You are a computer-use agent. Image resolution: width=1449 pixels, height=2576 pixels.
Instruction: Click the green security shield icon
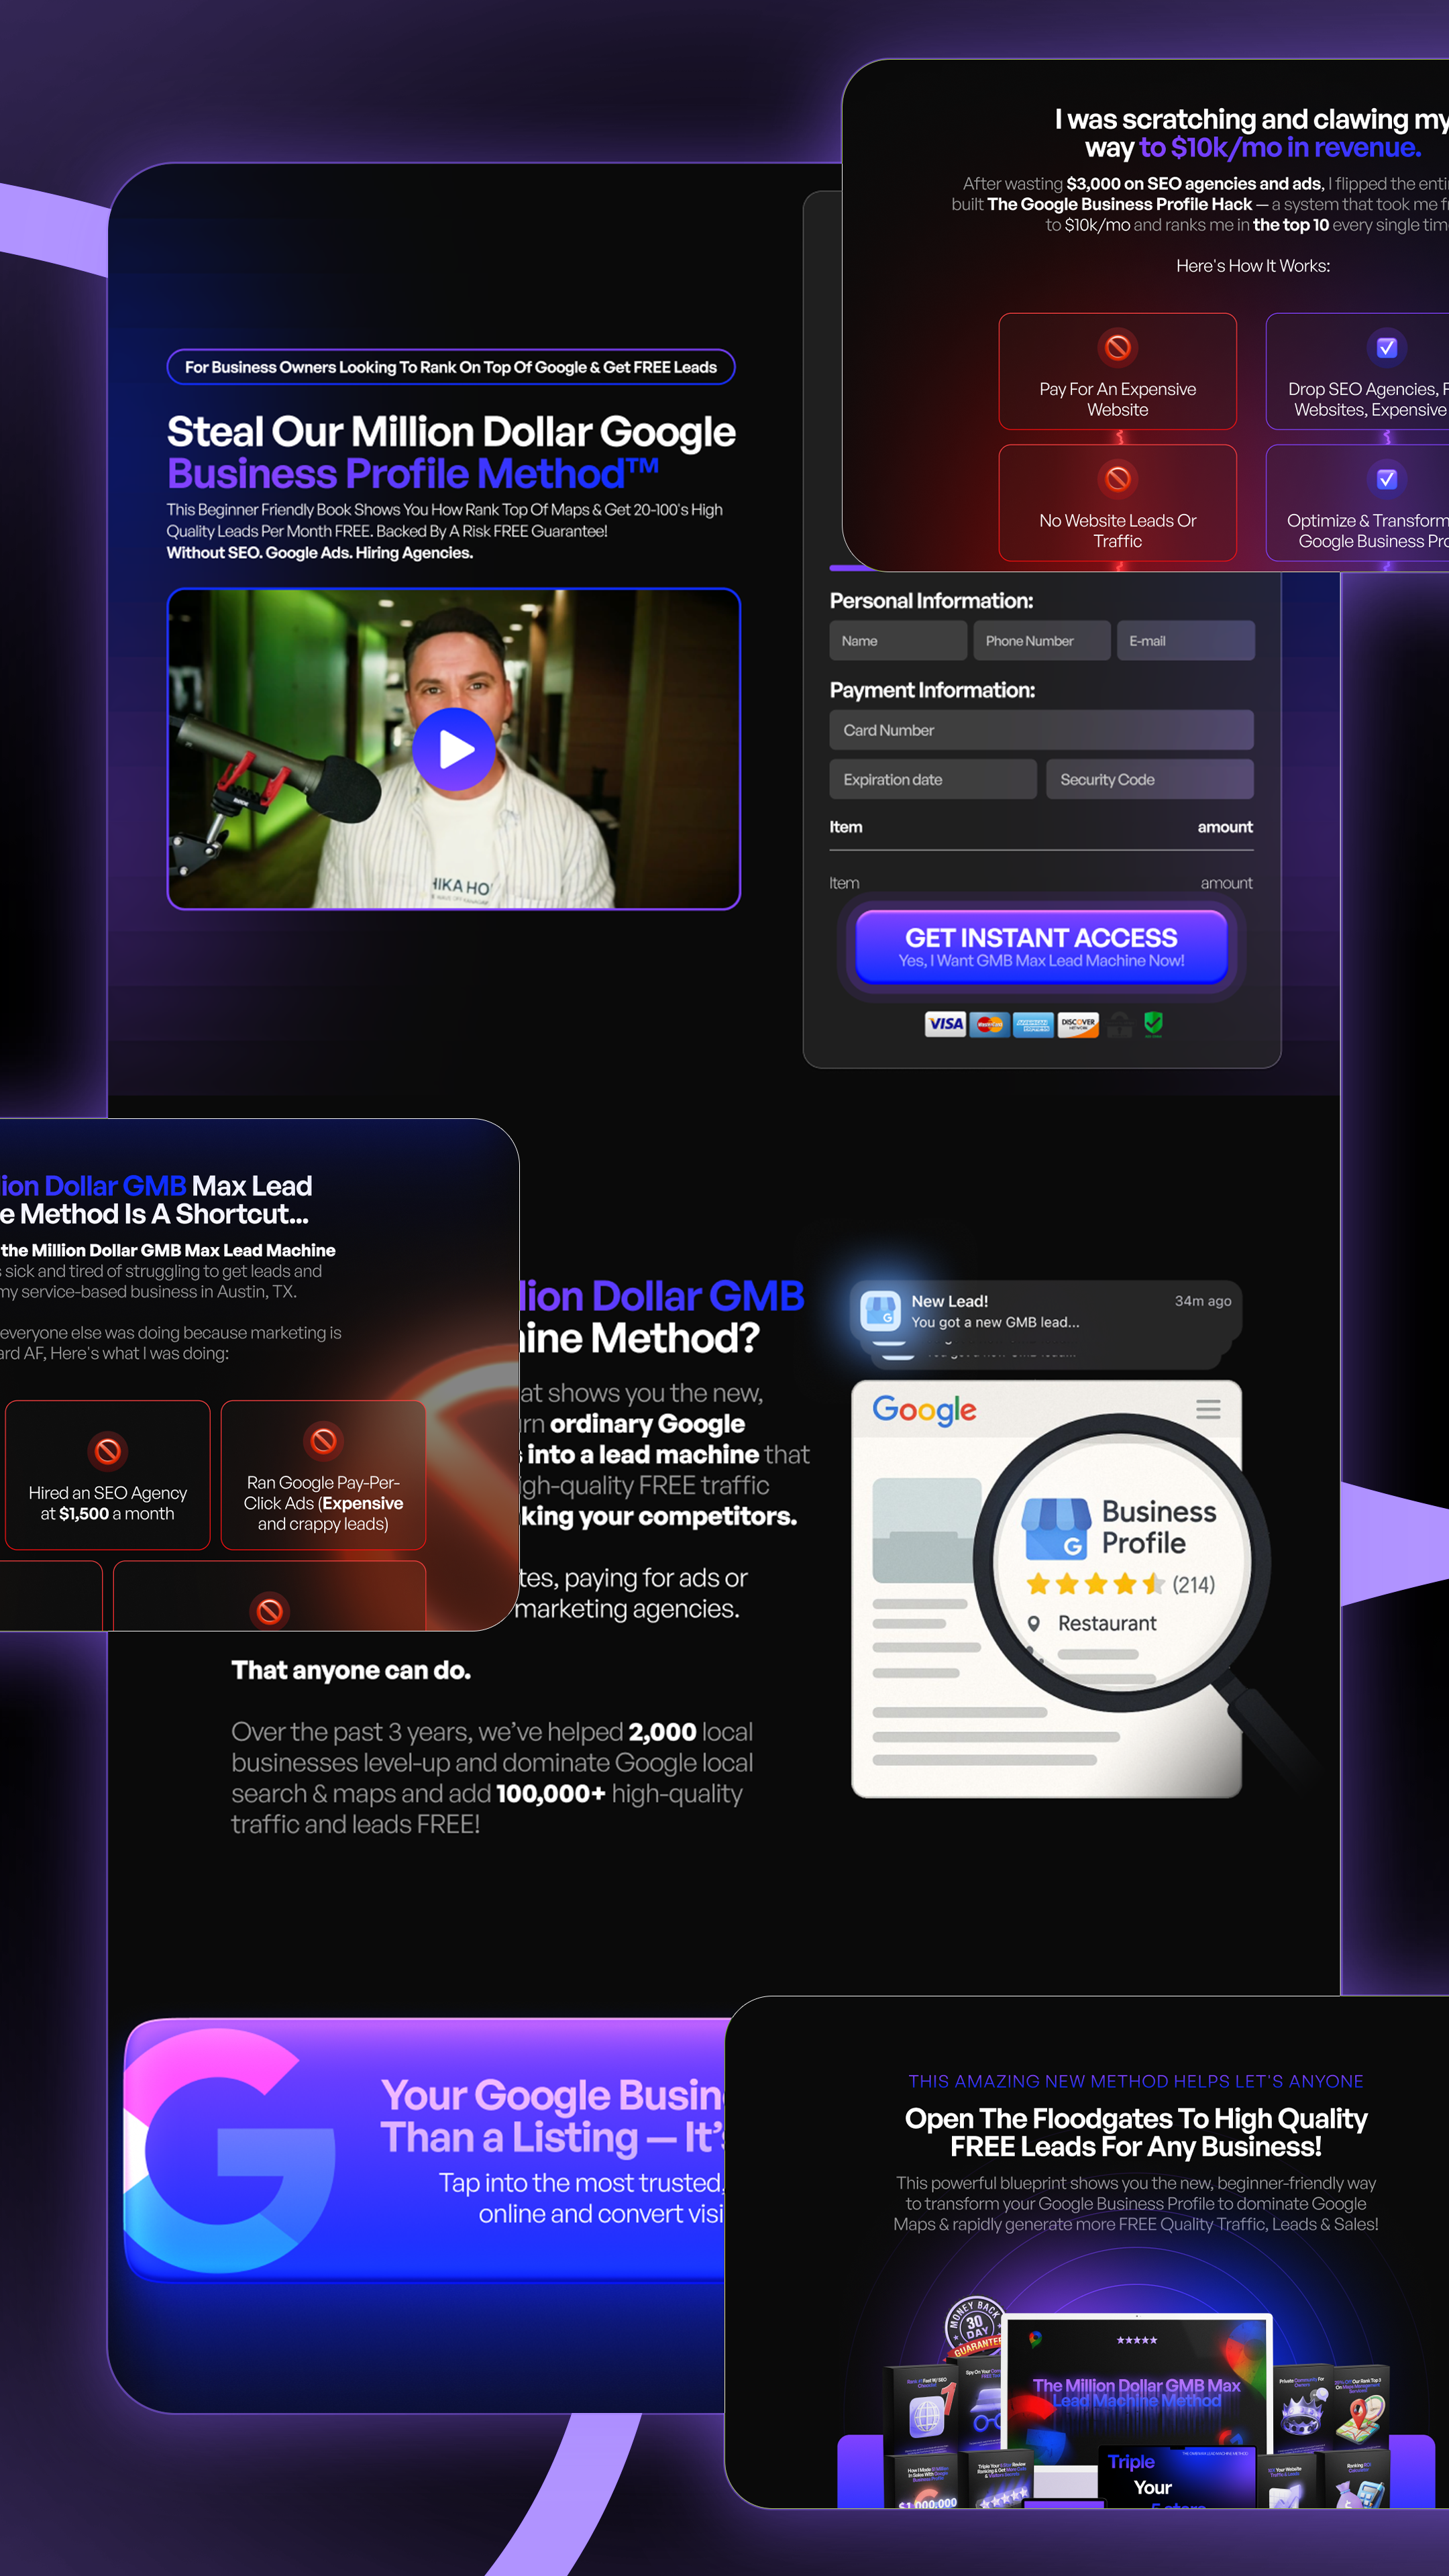point(1153,1022)
